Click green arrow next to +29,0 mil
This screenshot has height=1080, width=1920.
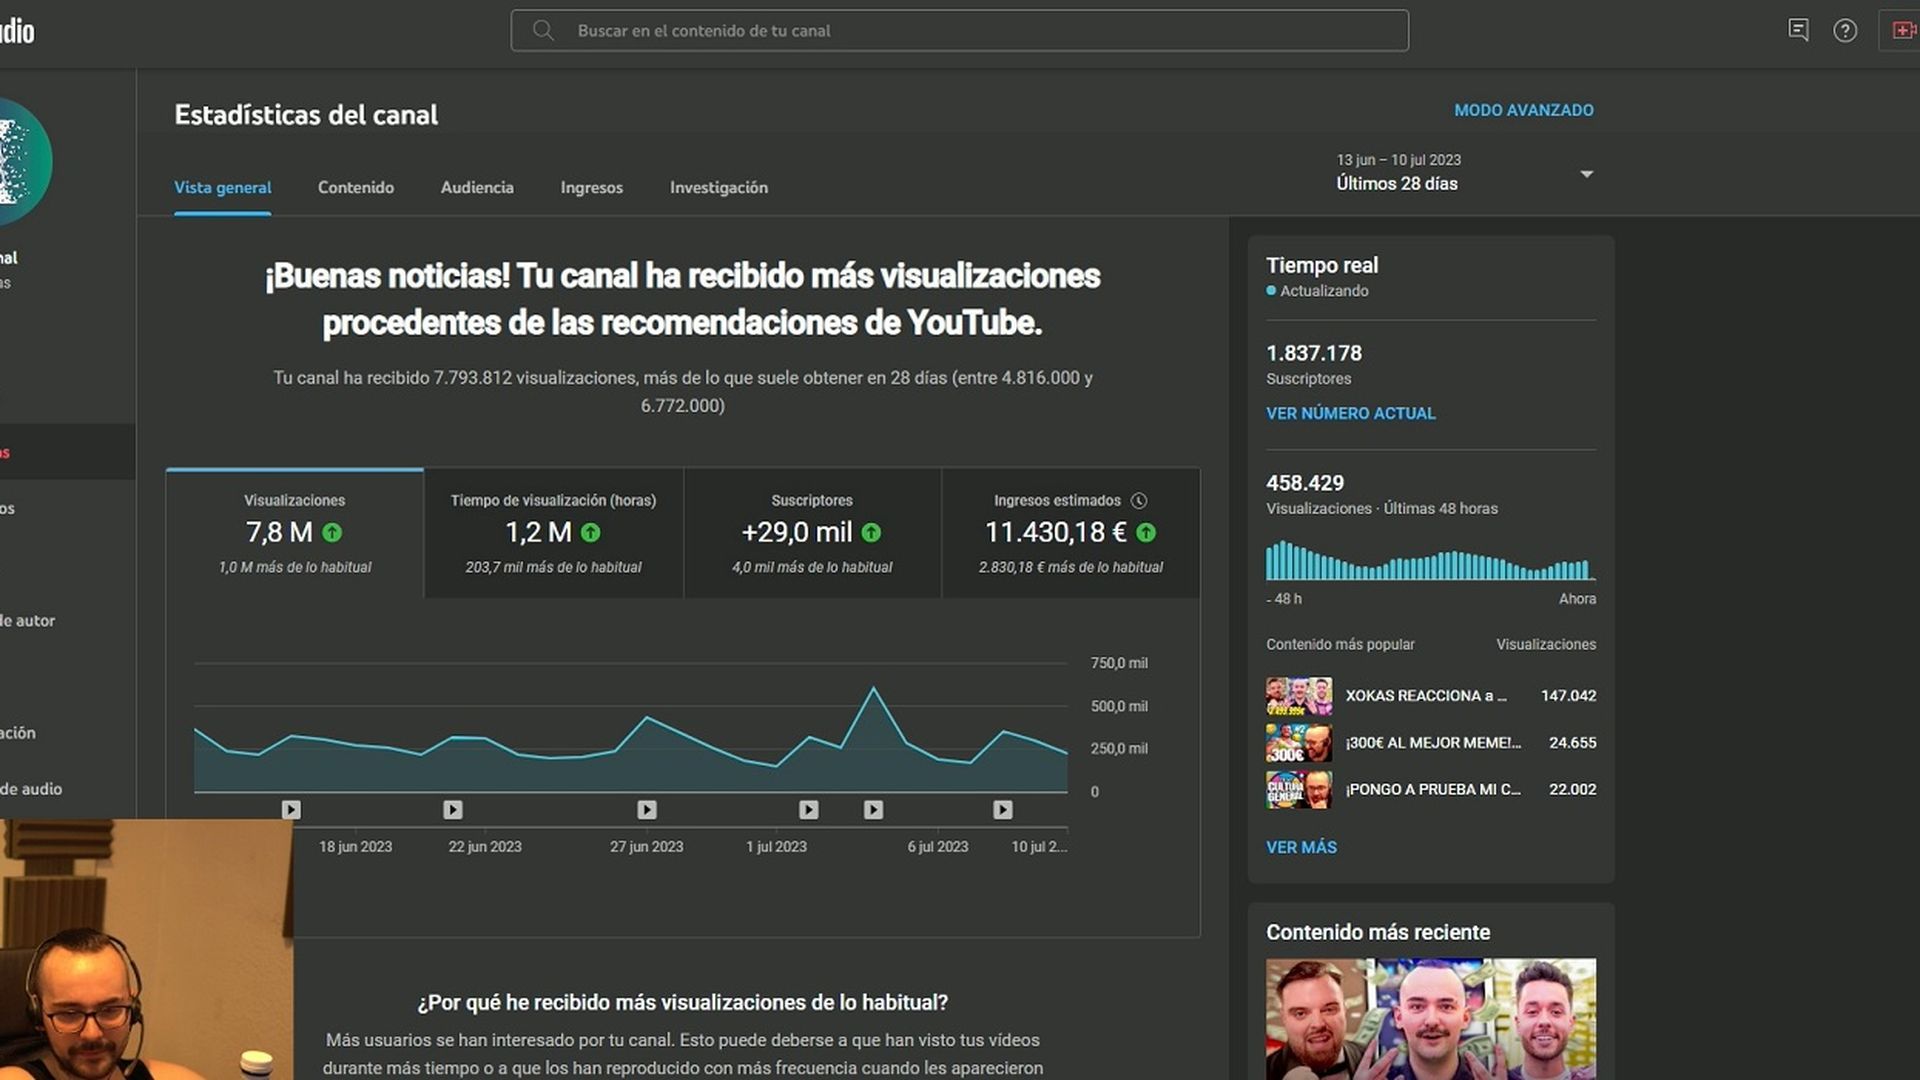click(871, 533)
